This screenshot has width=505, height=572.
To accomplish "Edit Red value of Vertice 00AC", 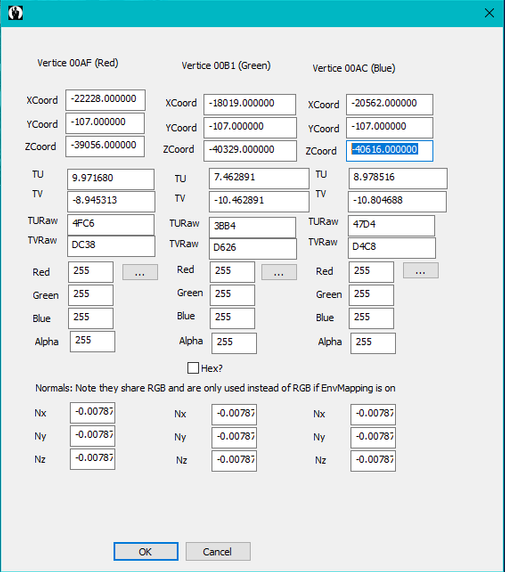I will [371, 272].
